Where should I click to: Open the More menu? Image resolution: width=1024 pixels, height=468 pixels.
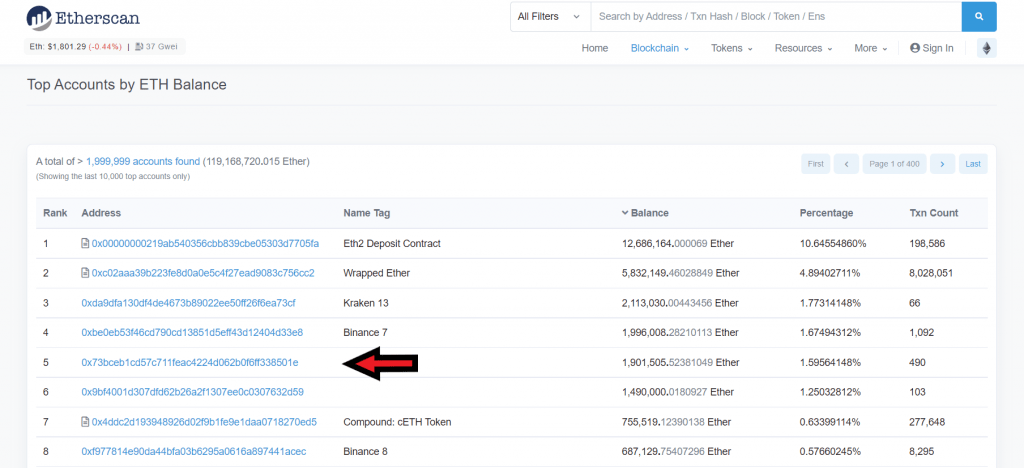point(870,48)
